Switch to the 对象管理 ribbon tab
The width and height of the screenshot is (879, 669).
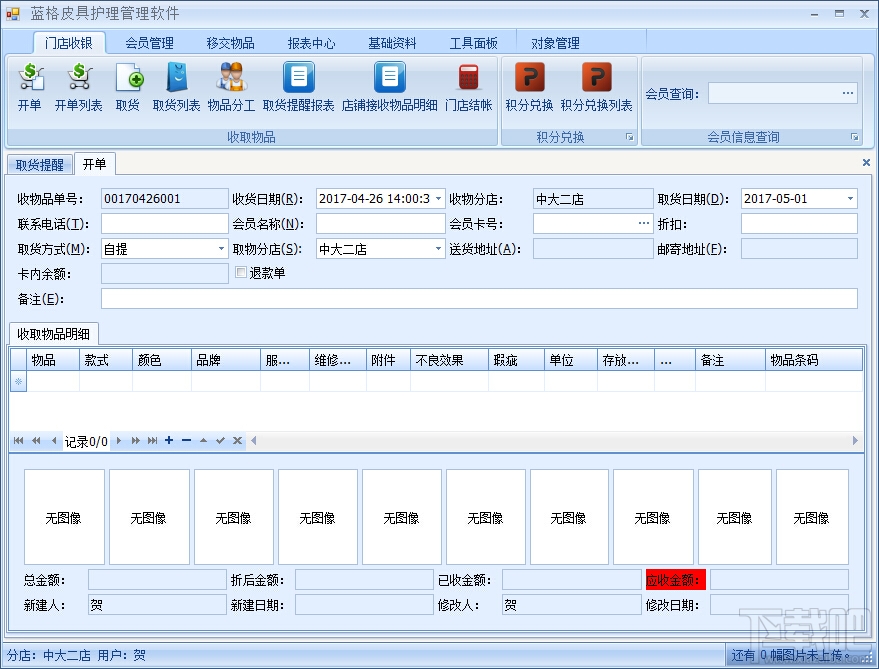[x=555, y=43]
